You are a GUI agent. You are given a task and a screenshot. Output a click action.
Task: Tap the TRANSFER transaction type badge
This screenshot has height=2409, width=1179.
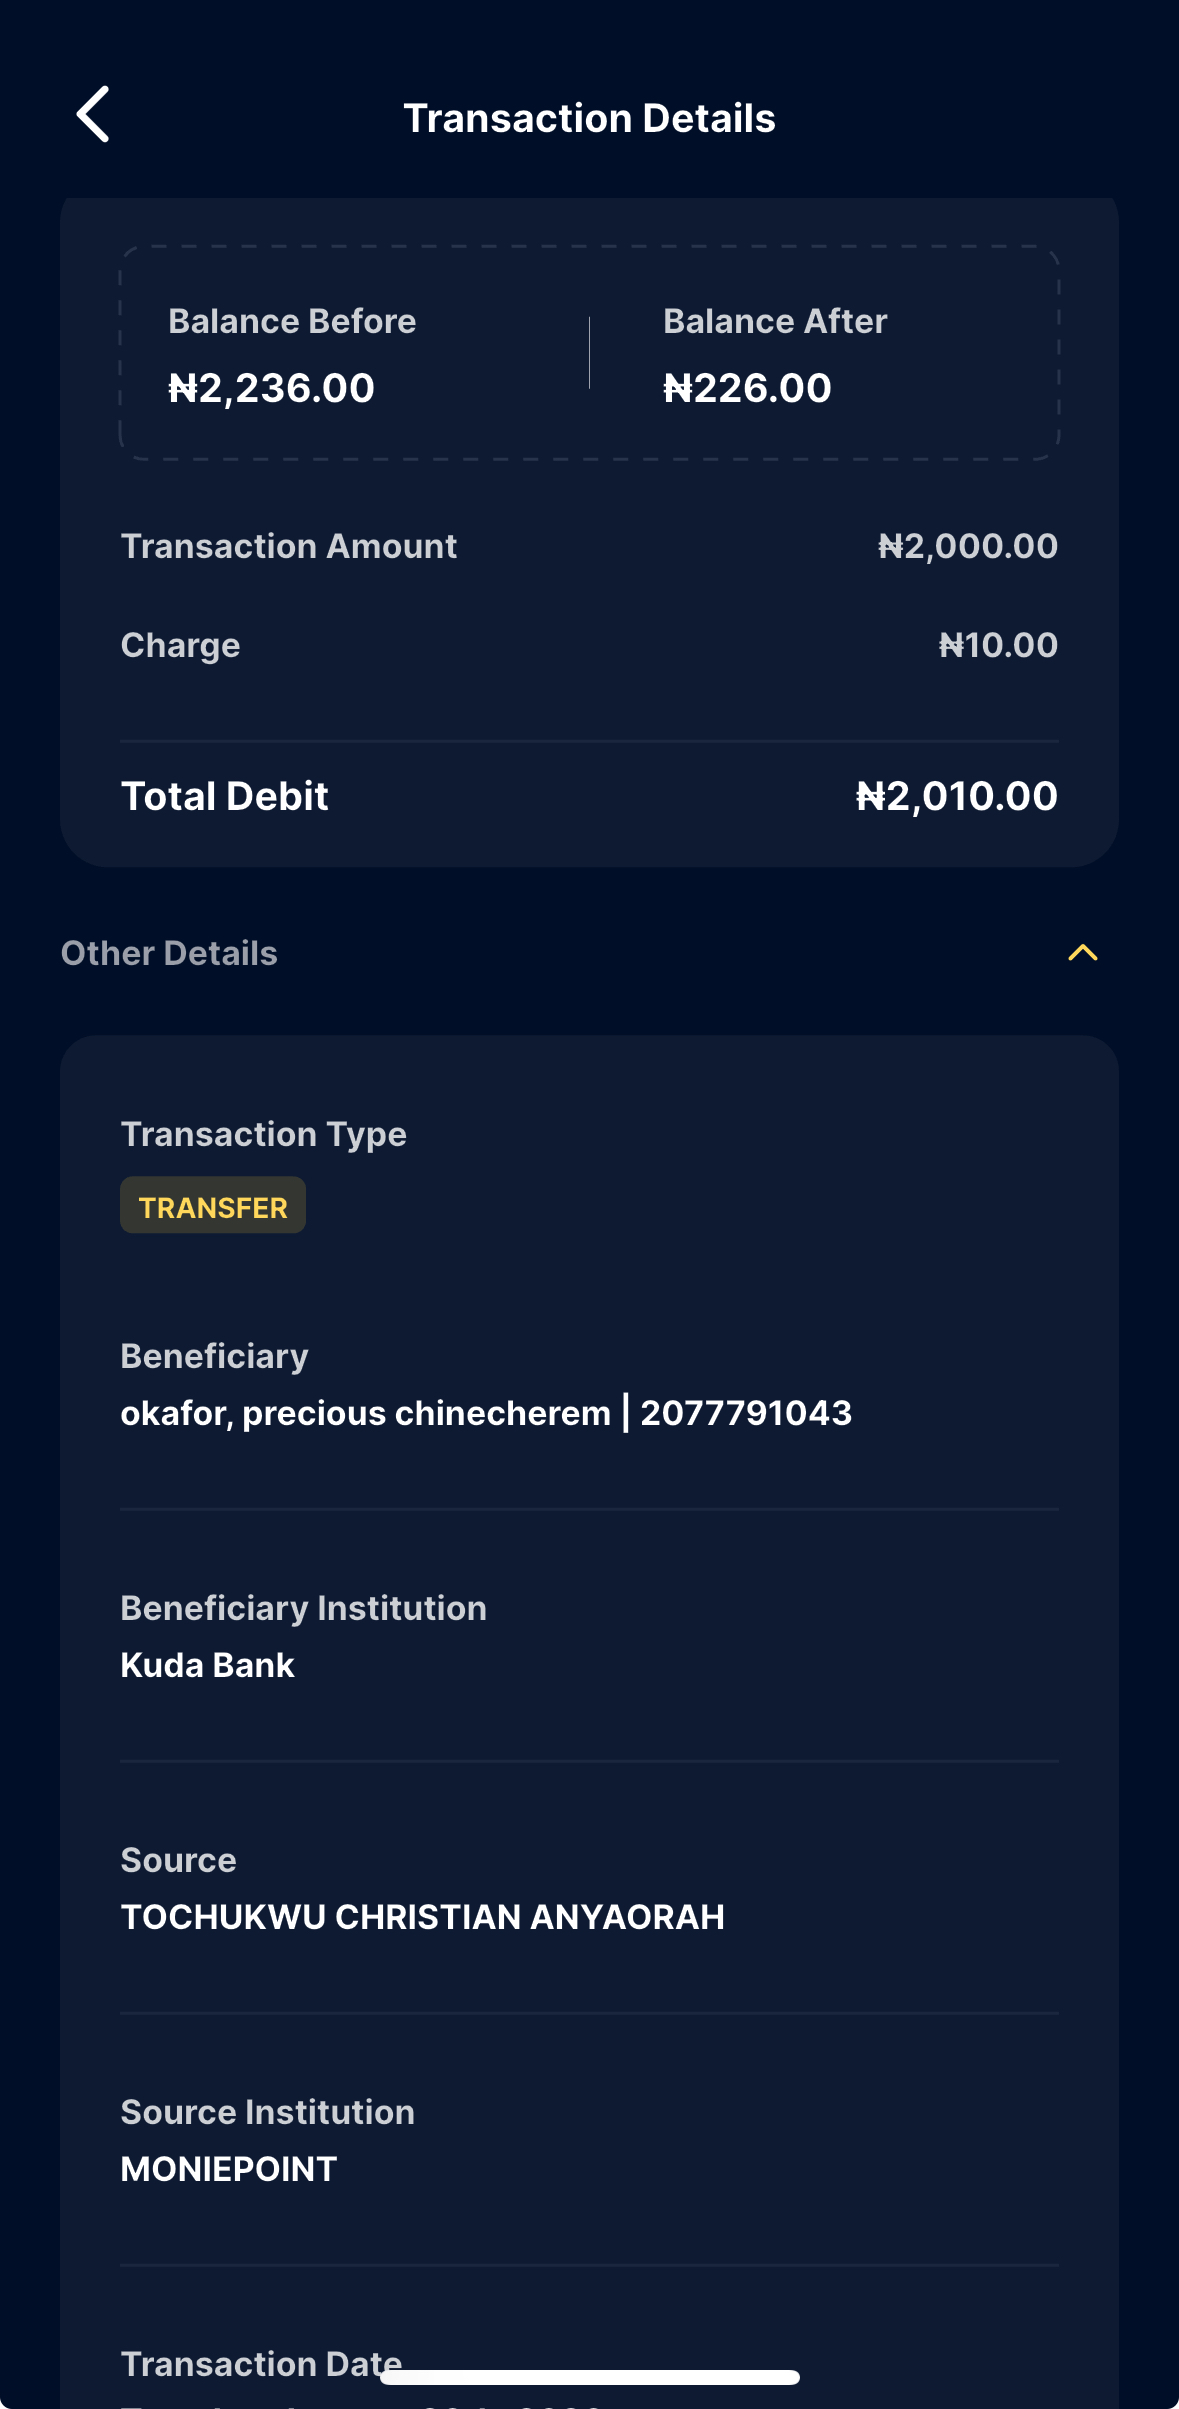[213, 1206]
